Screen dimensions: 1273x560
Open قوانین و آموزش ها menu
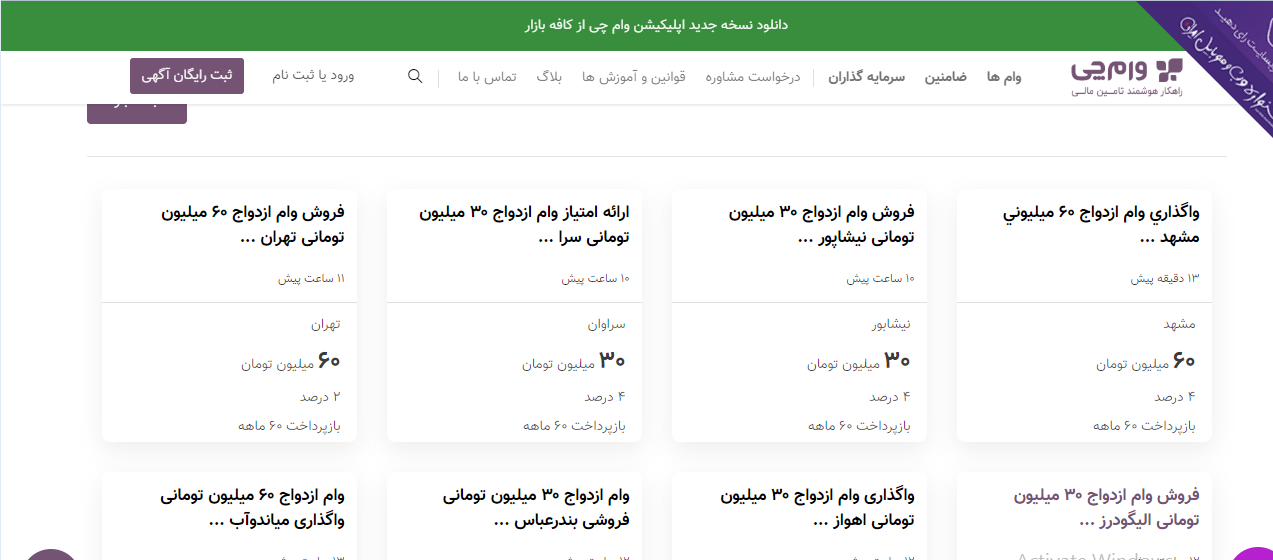[x=634, y=77]
